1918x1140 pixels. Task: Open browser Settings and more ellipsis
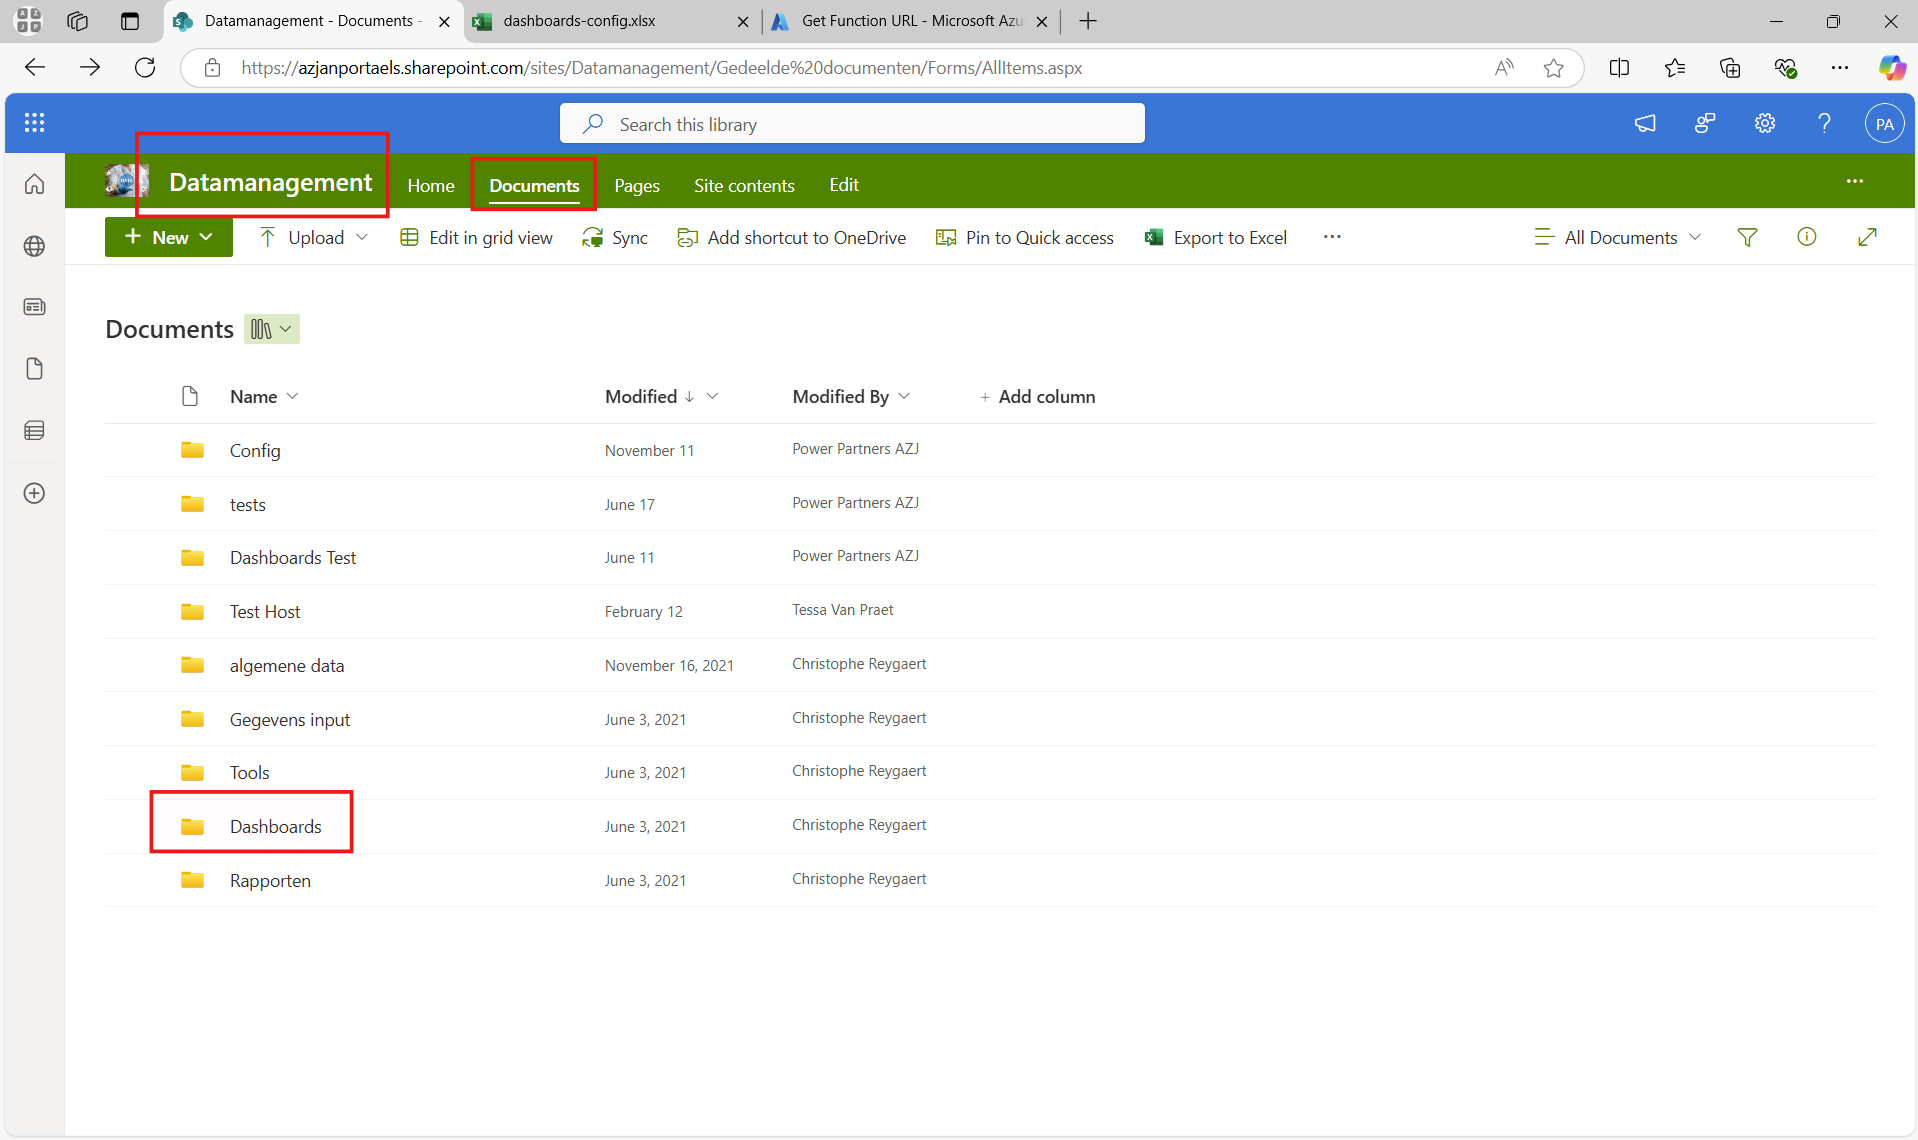point(1840,68)
